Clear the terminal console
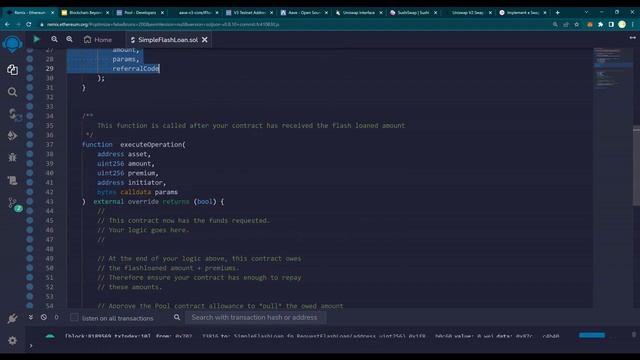Screen dimensions: 640x360 44,317
